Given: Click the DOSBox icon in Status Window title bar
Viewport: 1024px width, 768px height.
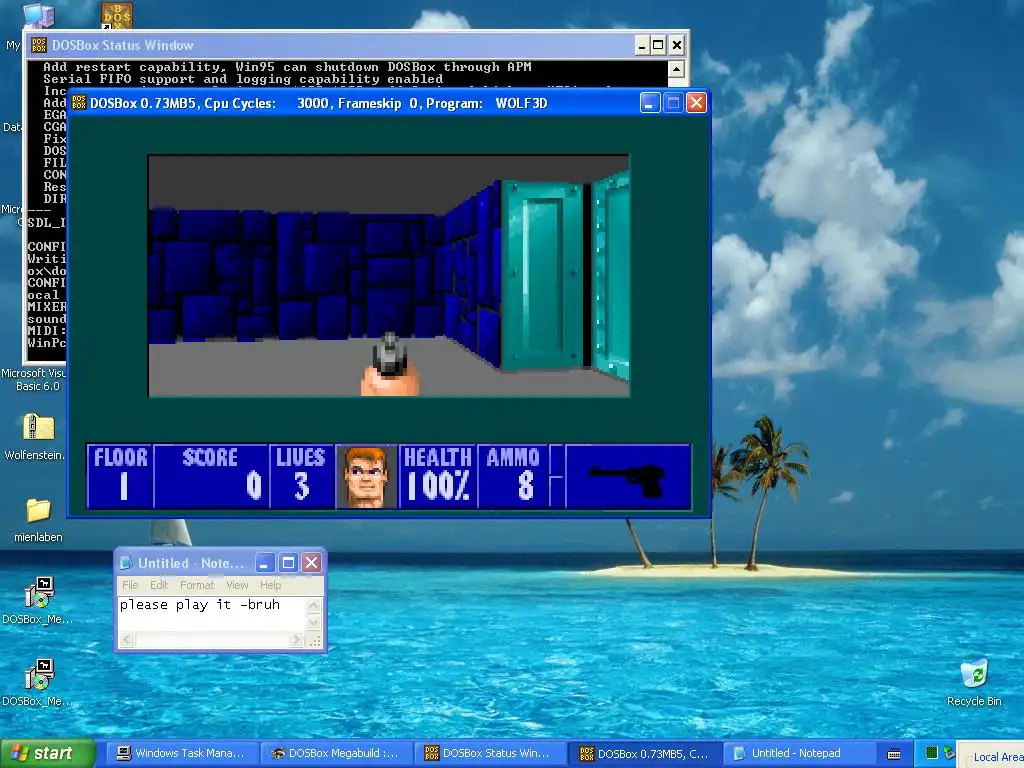Looking at the screenshot, I should tap(39, 45).
